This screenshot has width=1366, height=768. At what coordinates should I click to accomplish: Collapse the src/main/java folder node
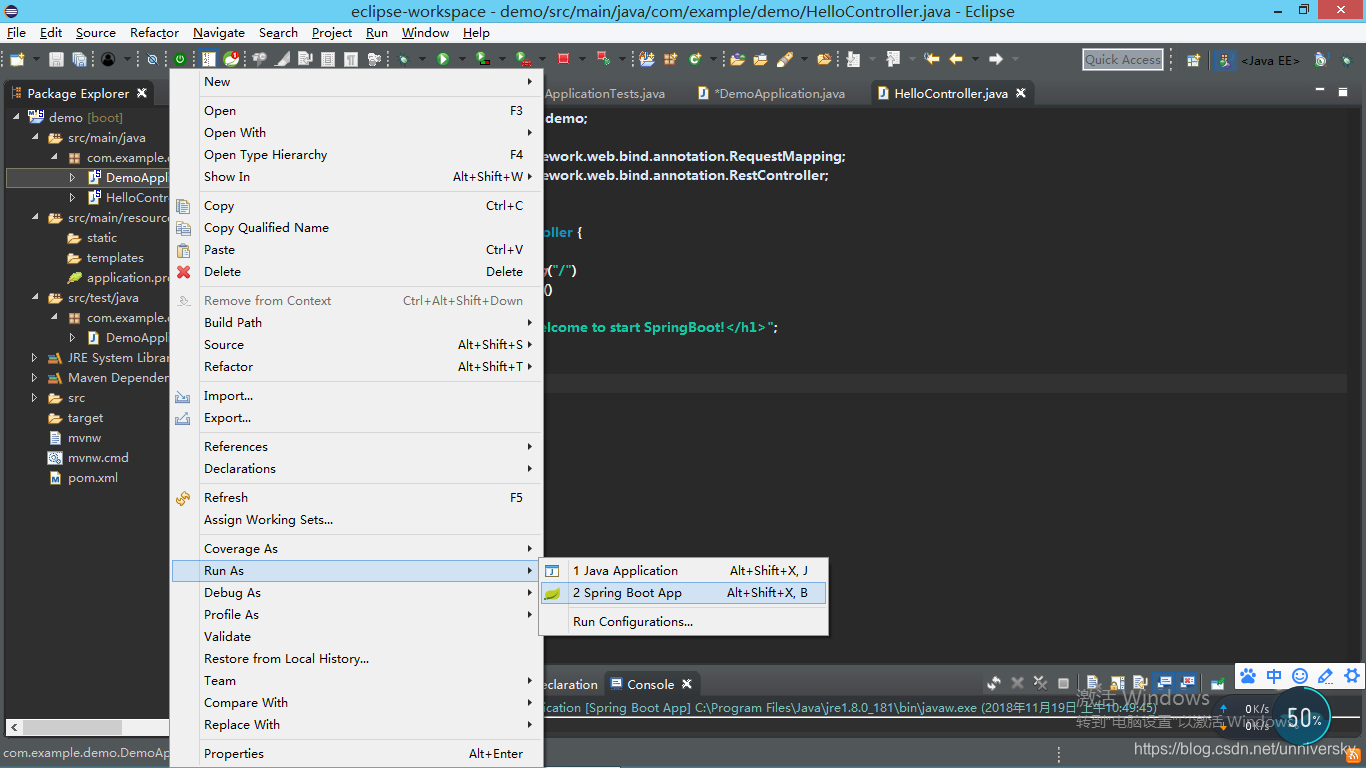(x=35, y=138)
